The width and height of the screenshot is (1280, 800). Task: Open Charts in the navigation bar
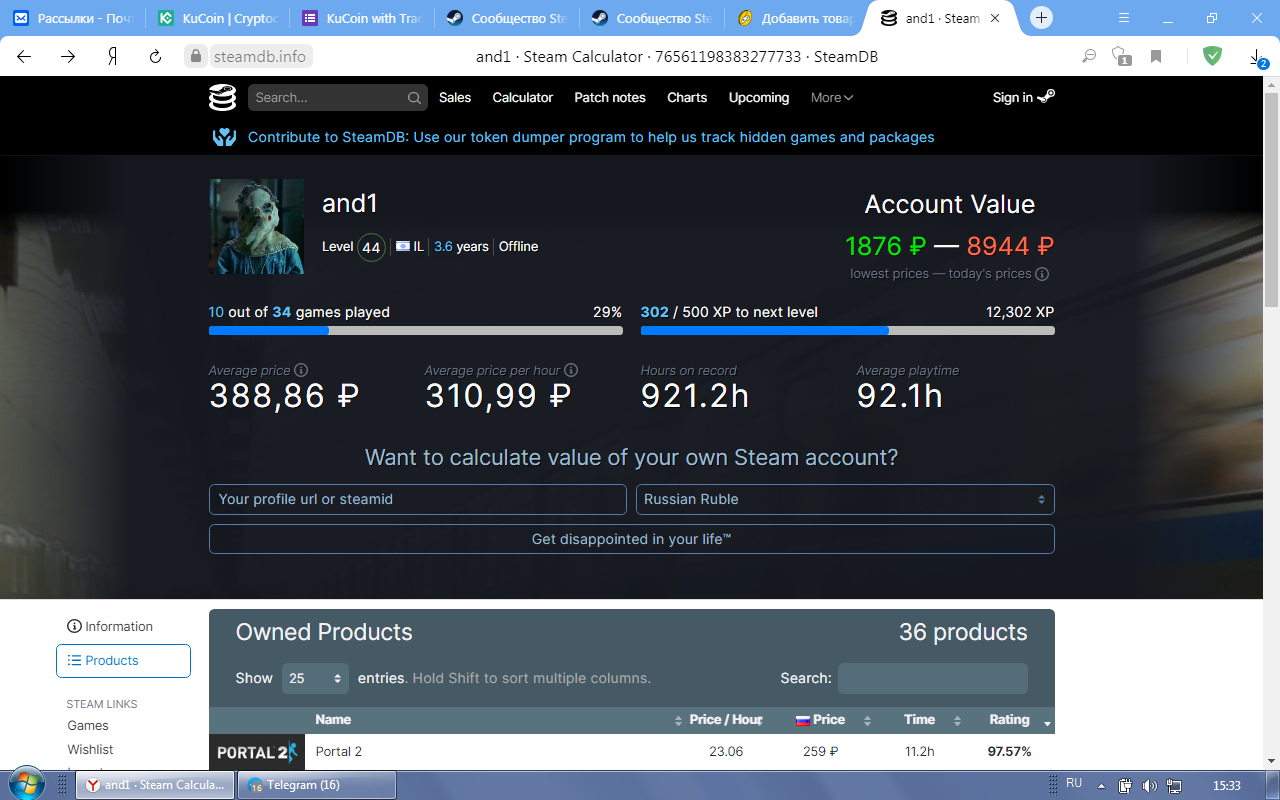point(687,98)
